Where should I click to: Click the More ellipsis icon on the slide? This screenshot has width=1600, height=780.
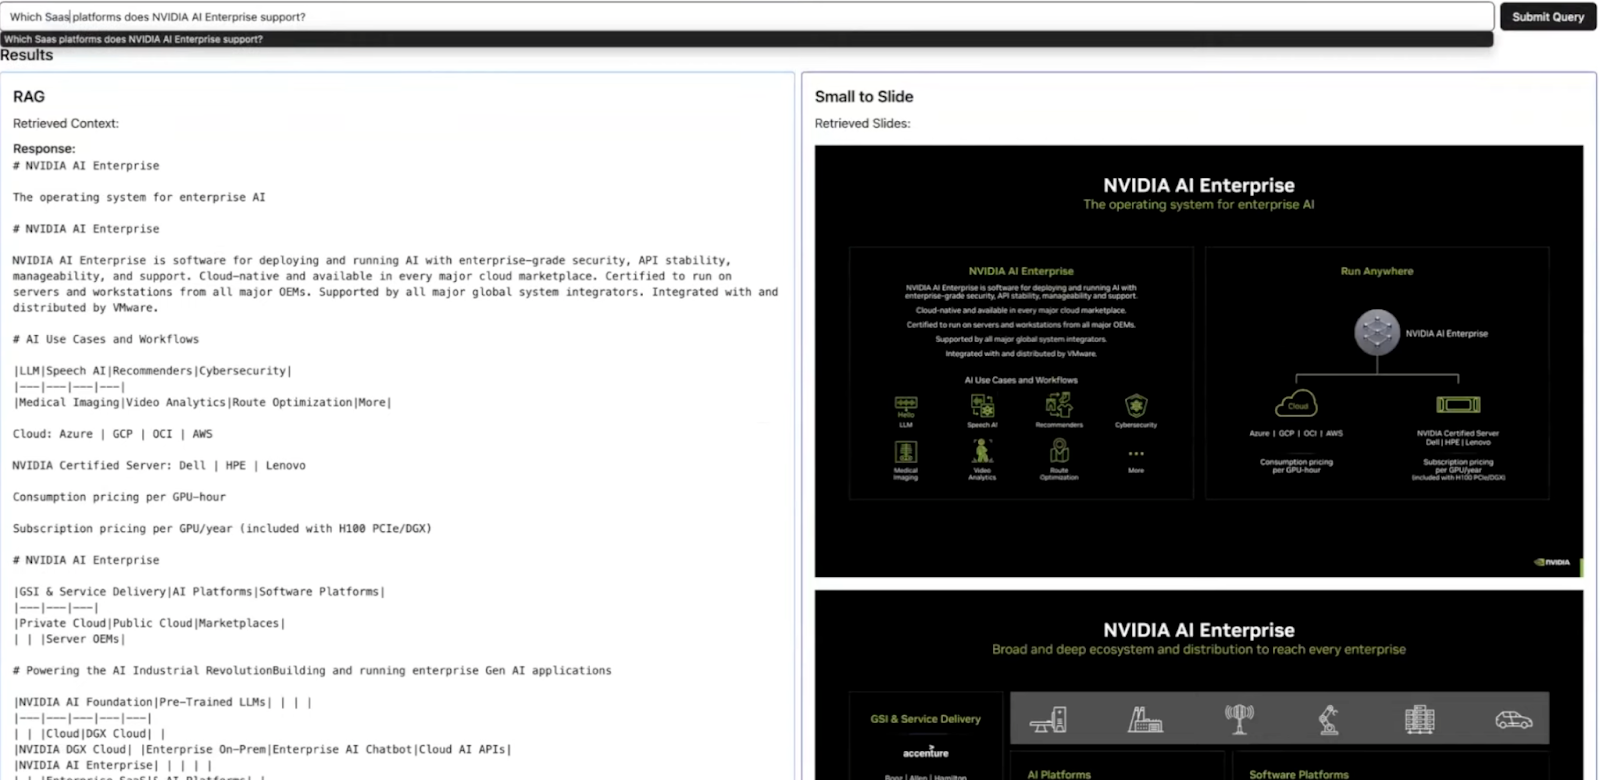[x=1136, y=454]
